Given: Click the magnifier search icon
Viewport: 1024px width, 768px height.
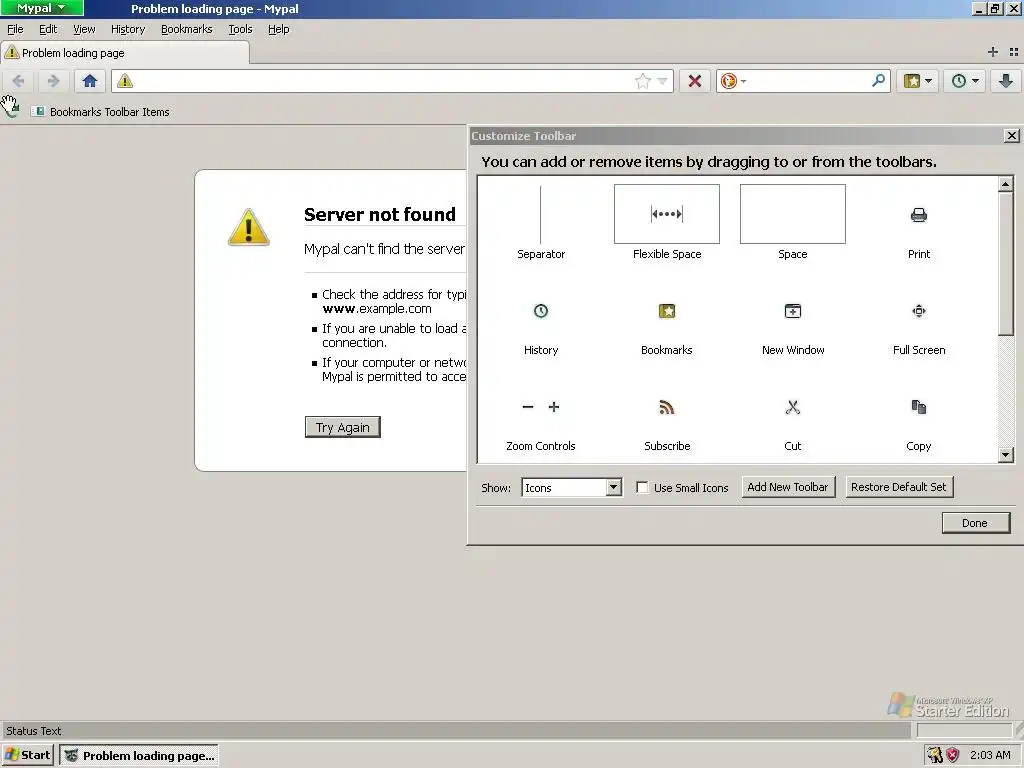Looking at the screenshot, I should (878, 80).
